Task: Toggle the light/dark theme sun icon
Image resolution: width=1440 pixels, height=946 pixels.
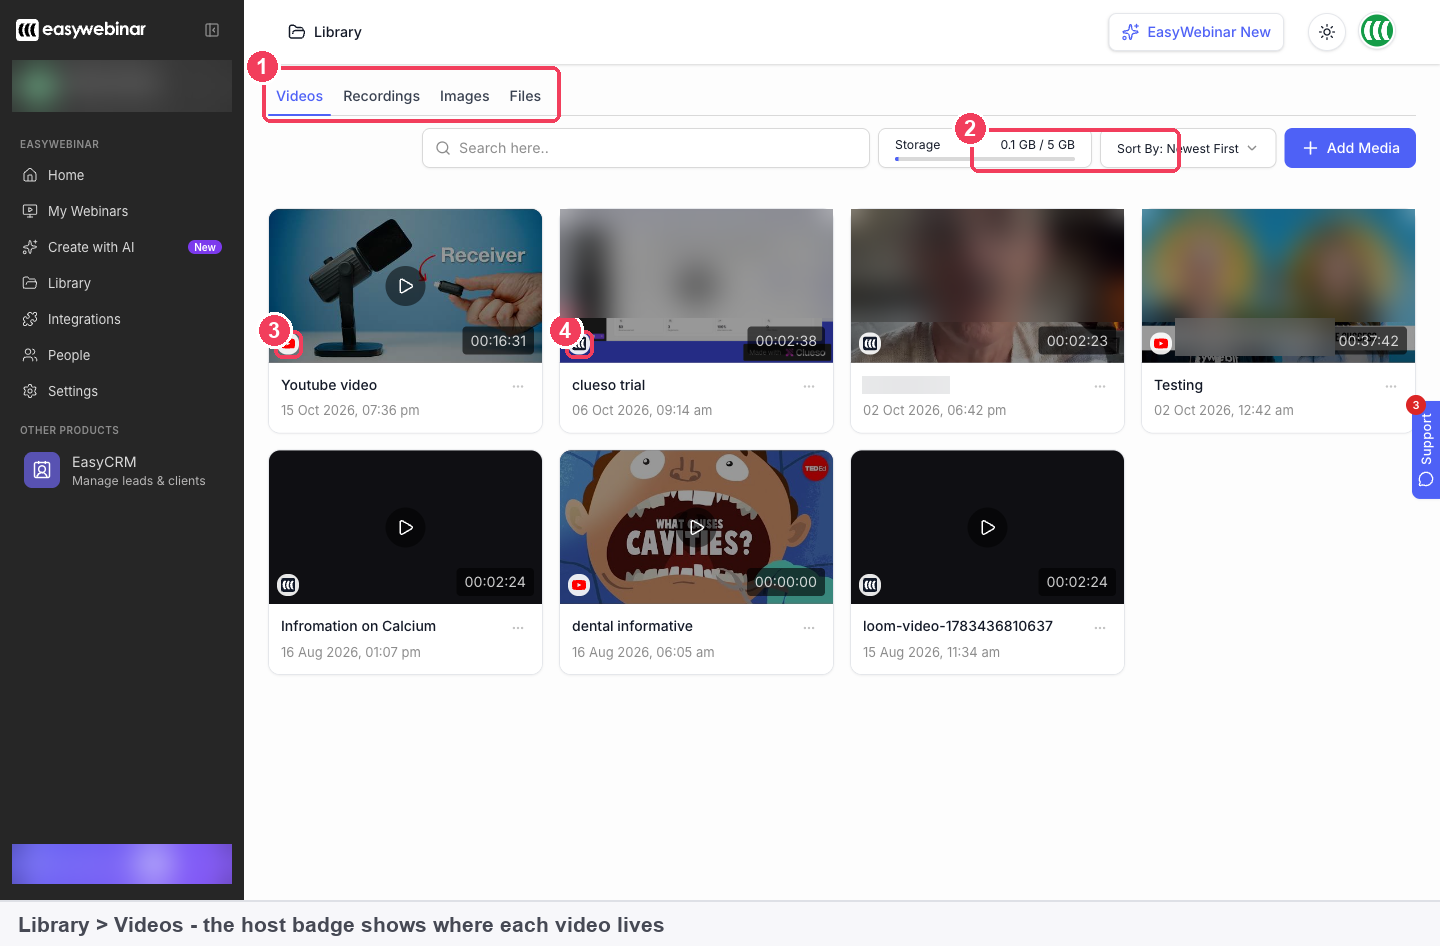Action: click(x=1327, y=32)
